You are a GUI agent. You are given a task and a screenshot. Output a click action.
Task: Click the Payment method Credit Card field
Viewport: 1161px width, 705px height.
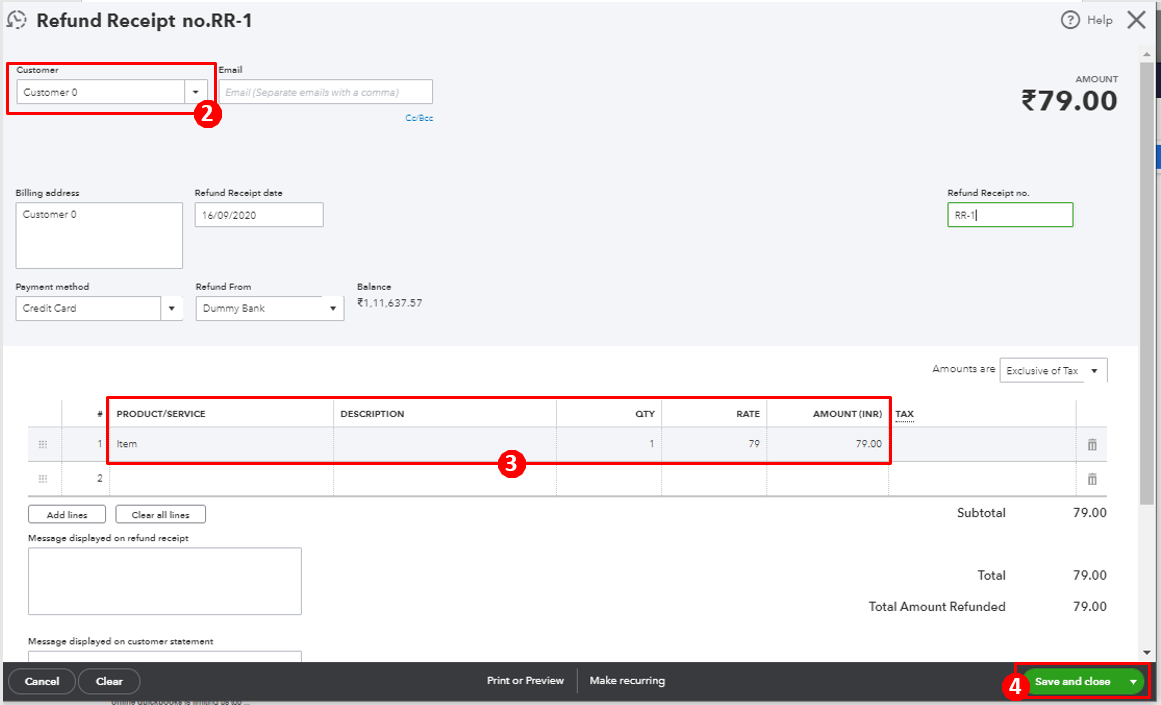[88, 308]
